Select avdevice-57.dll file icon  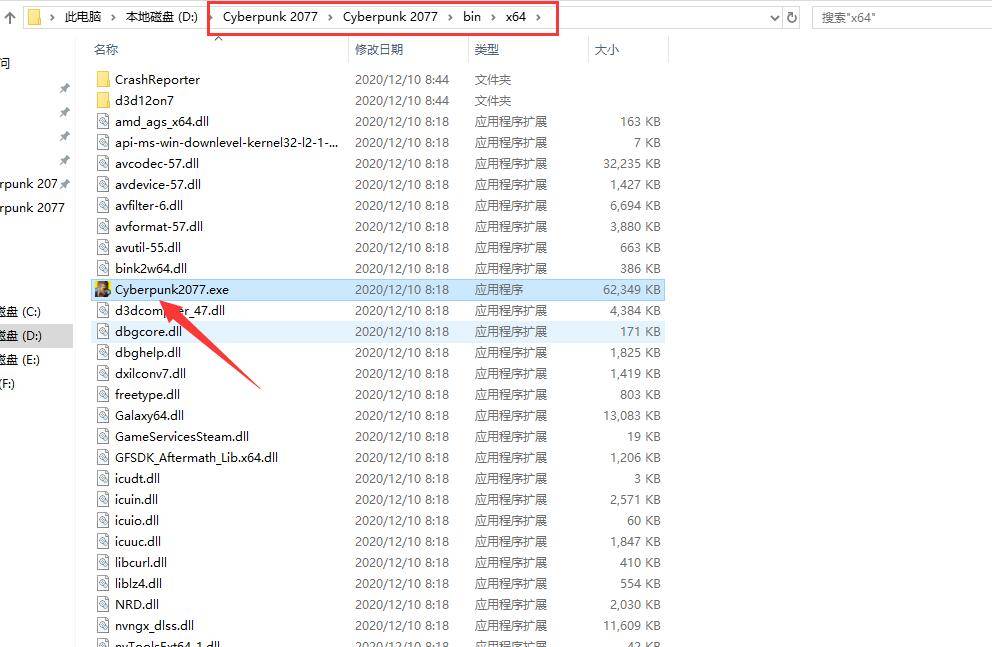coord(103,184)
